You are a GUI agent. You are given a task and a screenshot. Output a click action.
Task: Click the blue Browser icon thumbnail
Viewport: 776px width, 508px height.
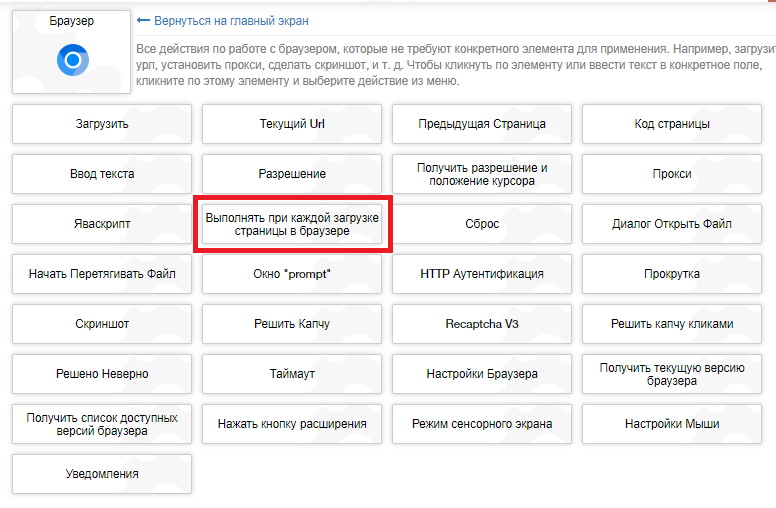tap(72, 62)
